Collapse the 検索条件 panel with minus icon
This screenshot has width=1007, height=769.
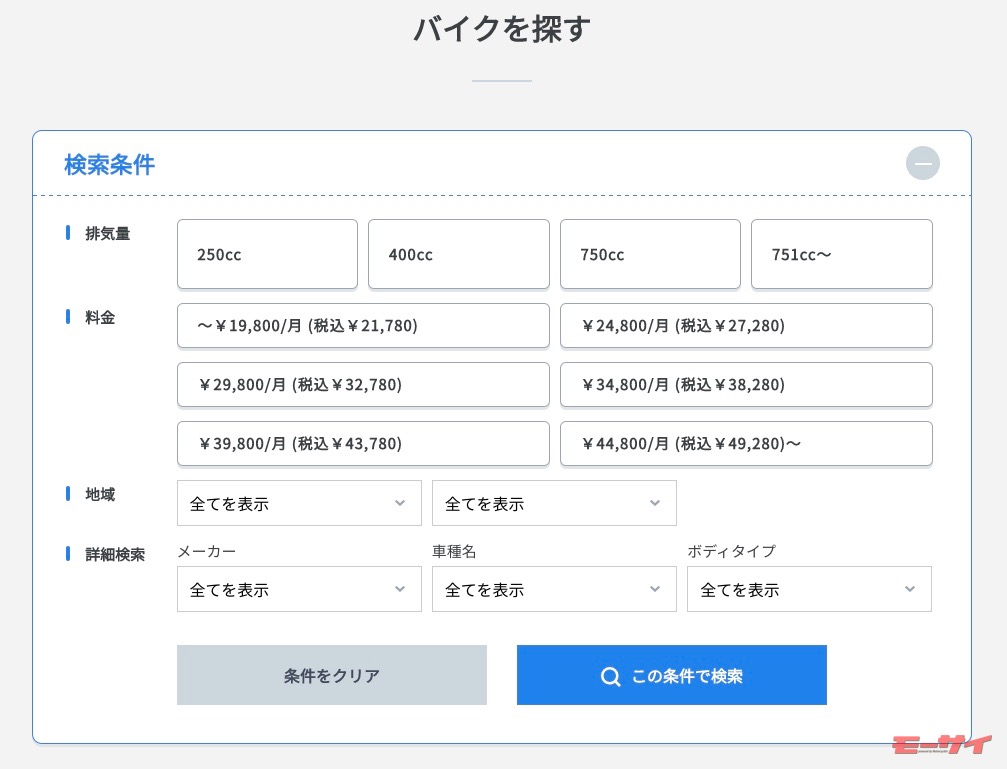(x=922, y=163)
